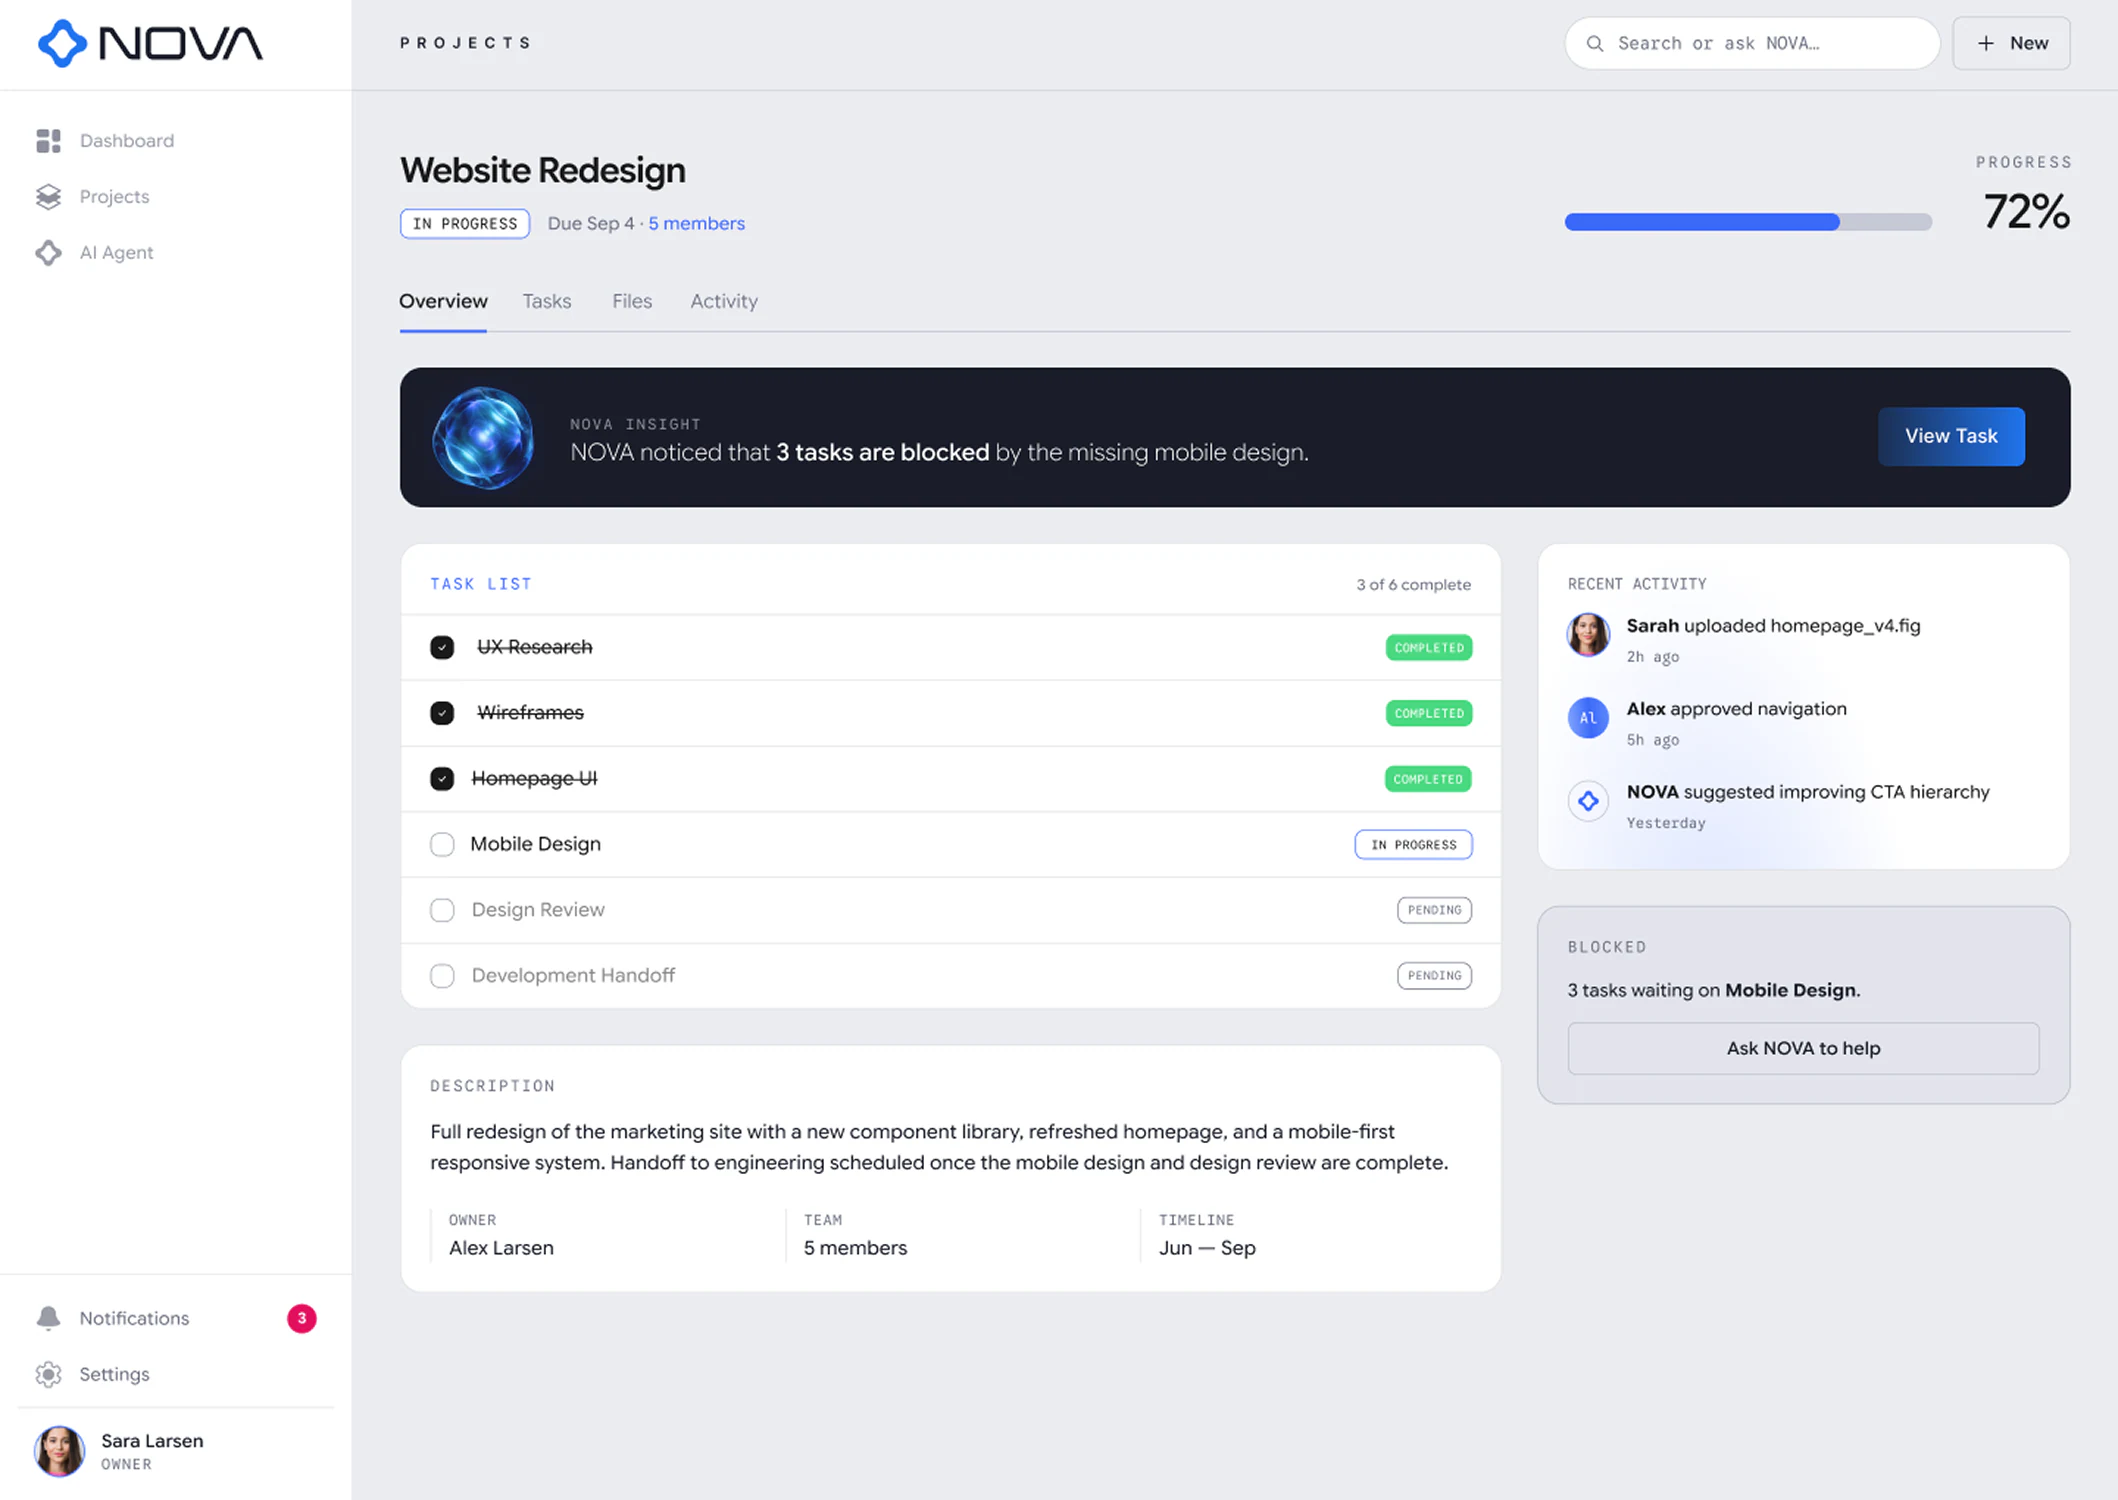The image size is (2118, 1500).
Task: Click the Homepage UI COMPLETED badge
Action: (x=1429, y=779)
